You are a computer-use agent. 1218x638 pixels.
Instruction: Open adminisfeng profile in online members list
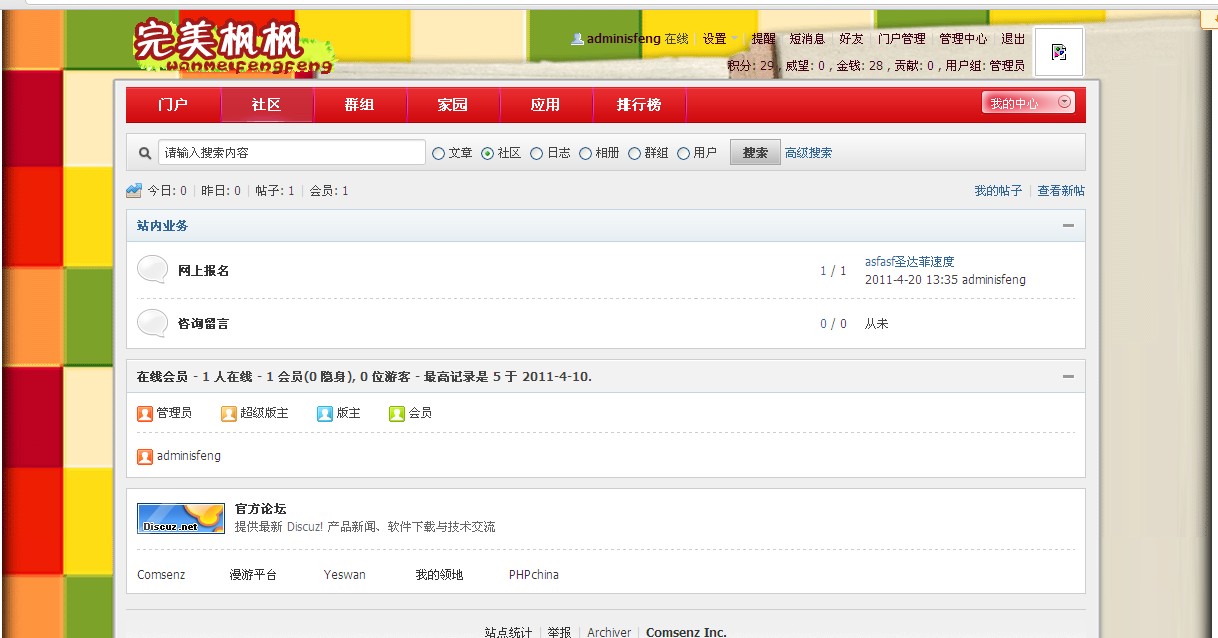click(188, 456)
